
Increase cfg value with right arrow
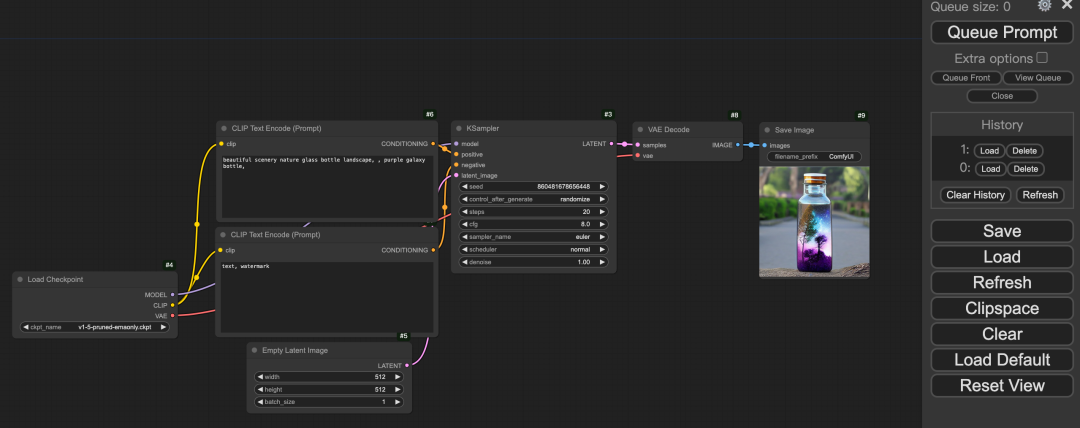(603, 224)
